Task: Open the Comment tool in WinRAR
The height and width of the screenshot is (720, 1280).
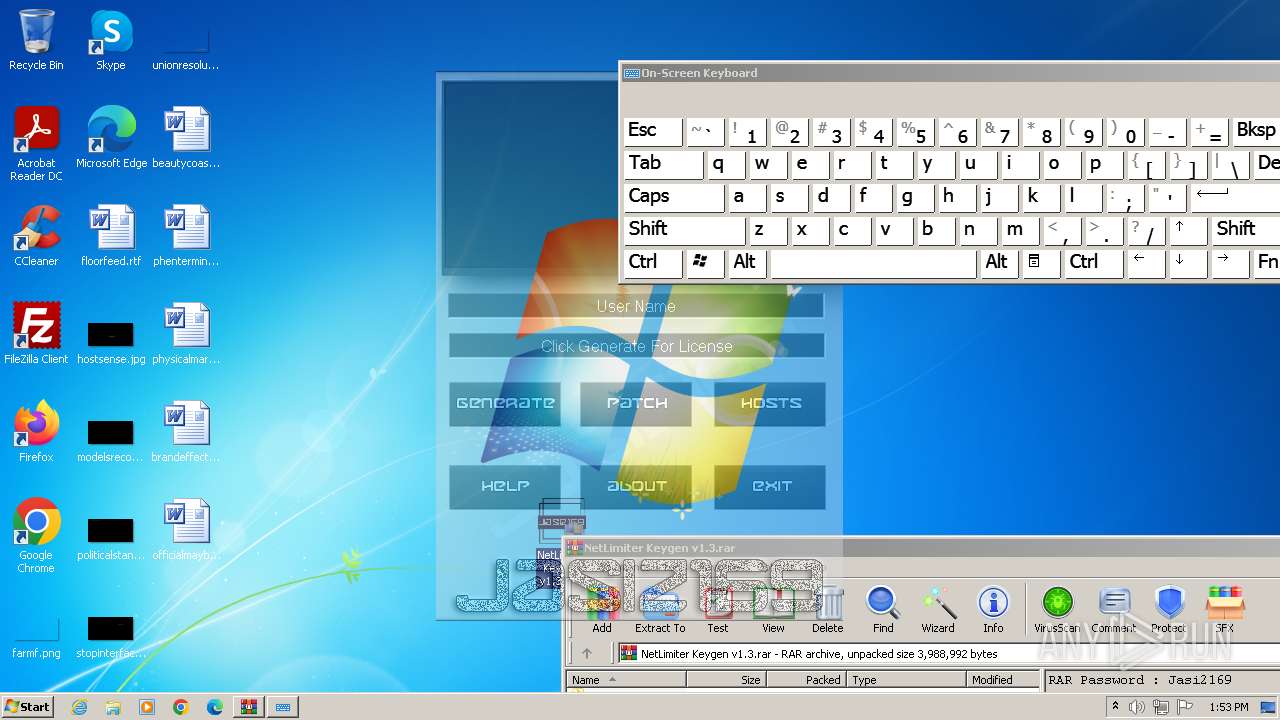Action: pyautogui.click(x=1113, y=609)
